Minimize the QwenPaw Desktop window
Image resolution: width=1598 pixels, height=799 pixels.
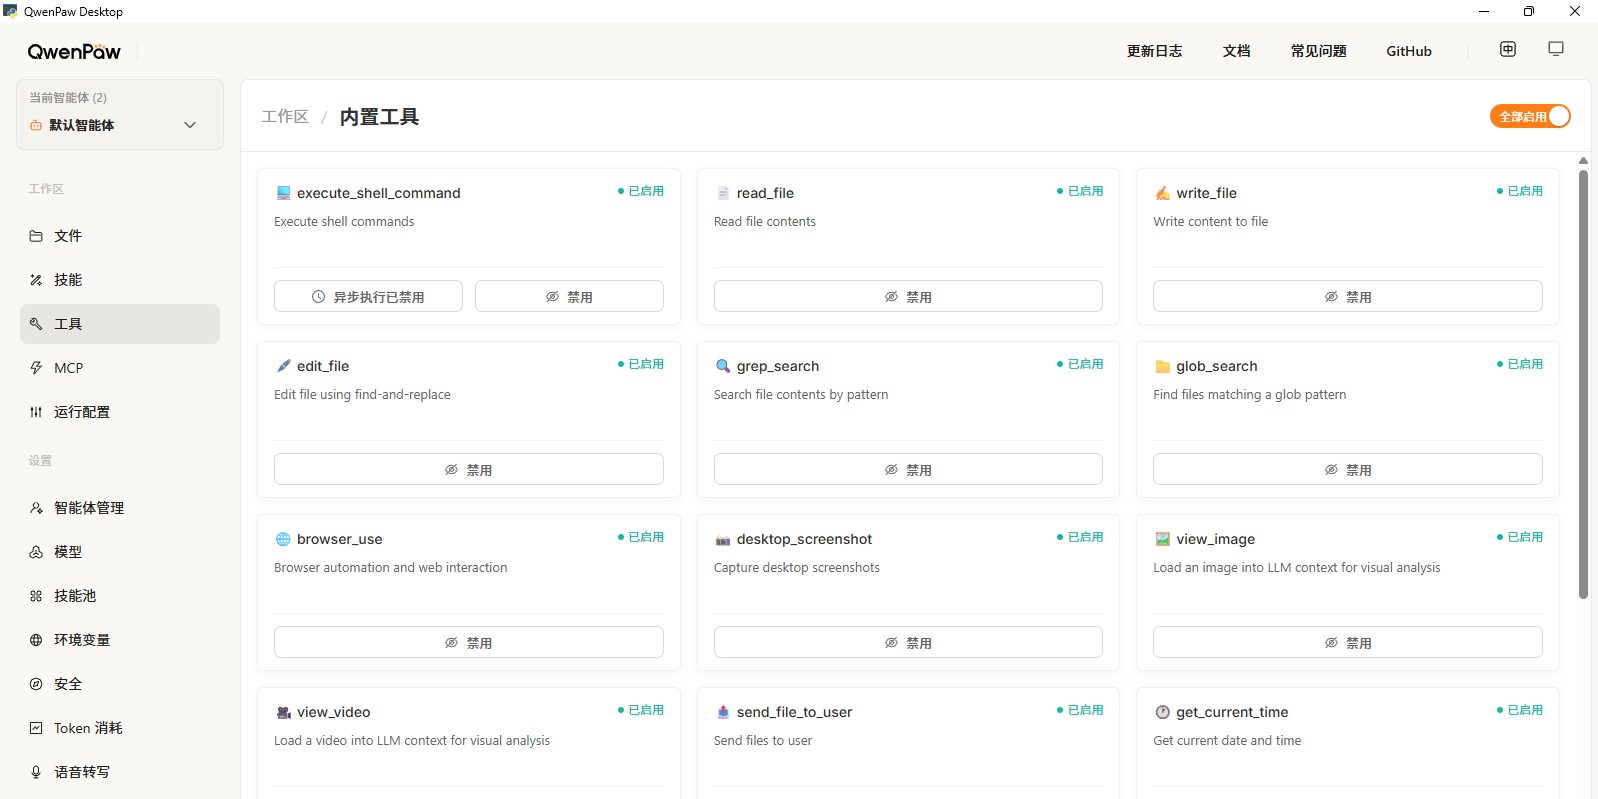[x=1484, y=11]
